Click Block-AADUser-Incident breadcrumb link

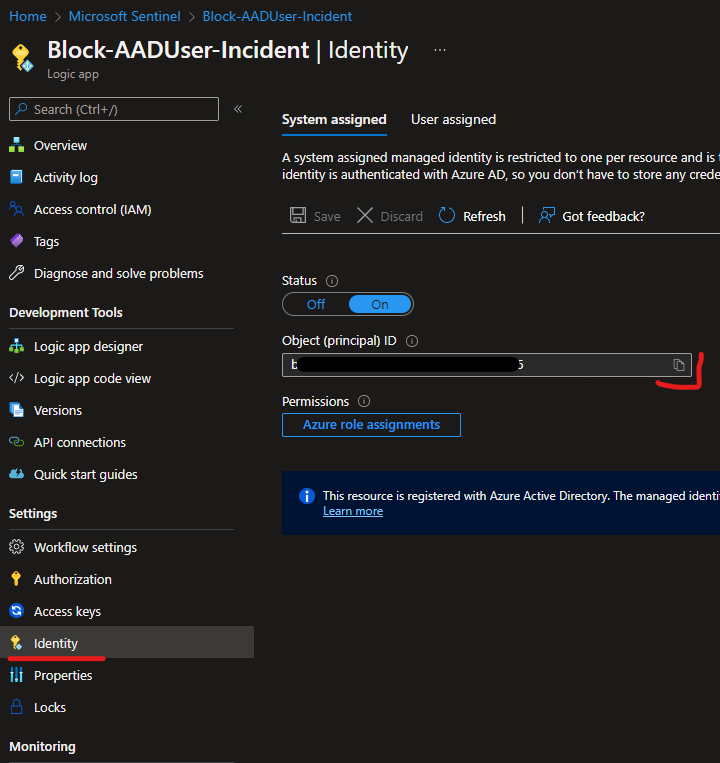pos(277,17)
